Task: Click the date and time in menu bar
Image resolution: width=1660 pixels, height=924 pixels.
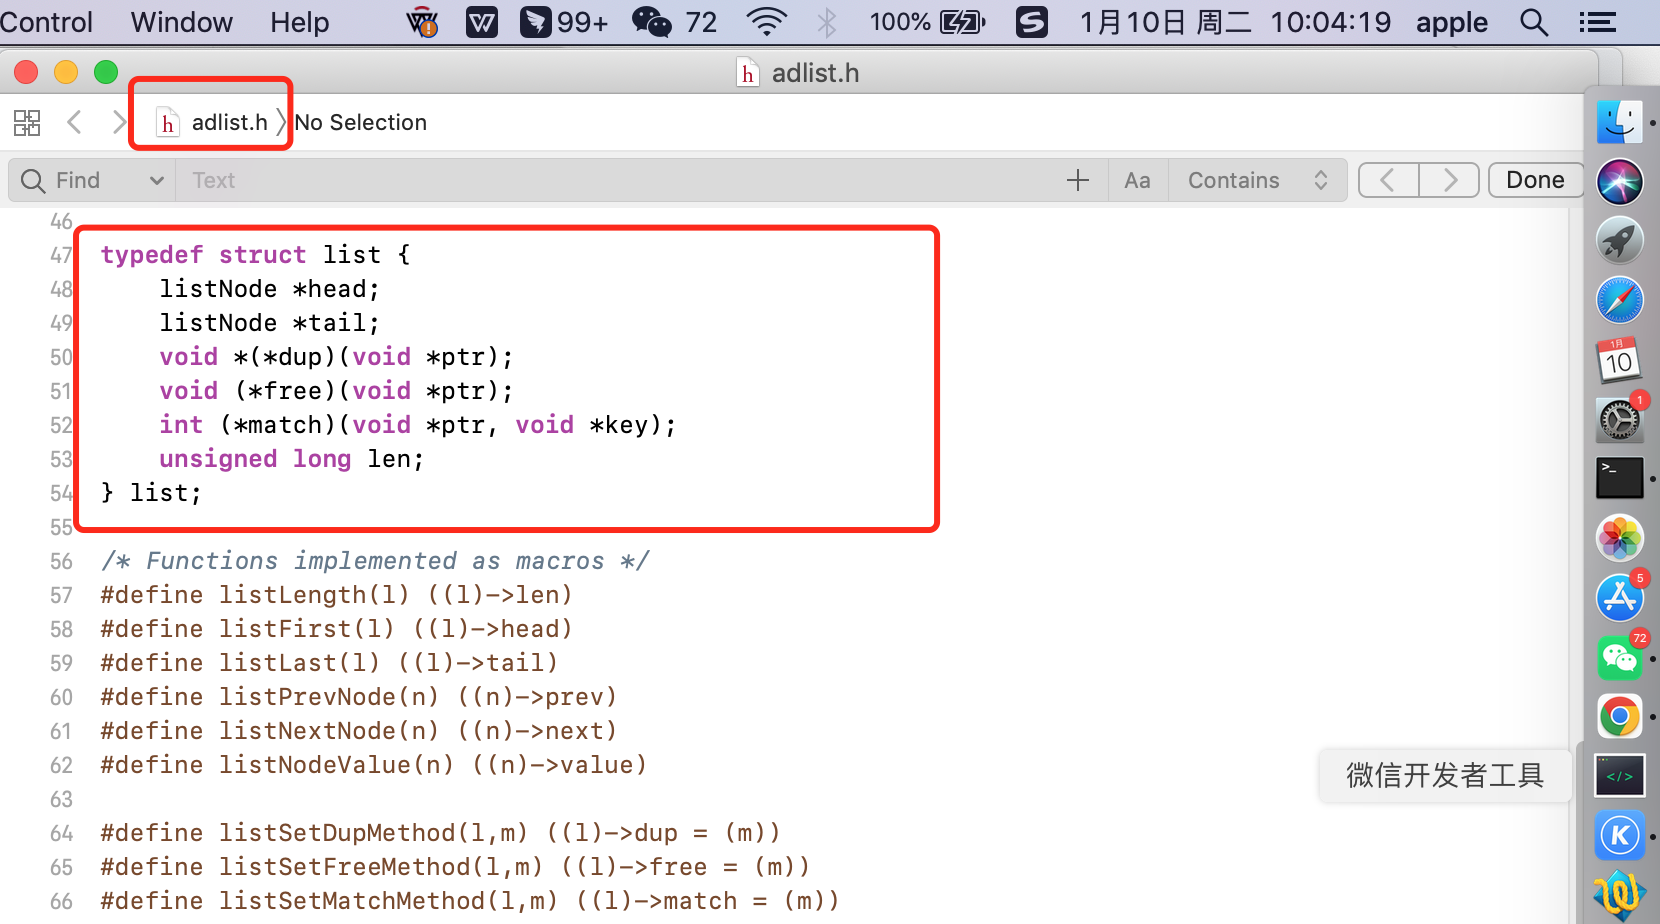Action: point(1235,22)
